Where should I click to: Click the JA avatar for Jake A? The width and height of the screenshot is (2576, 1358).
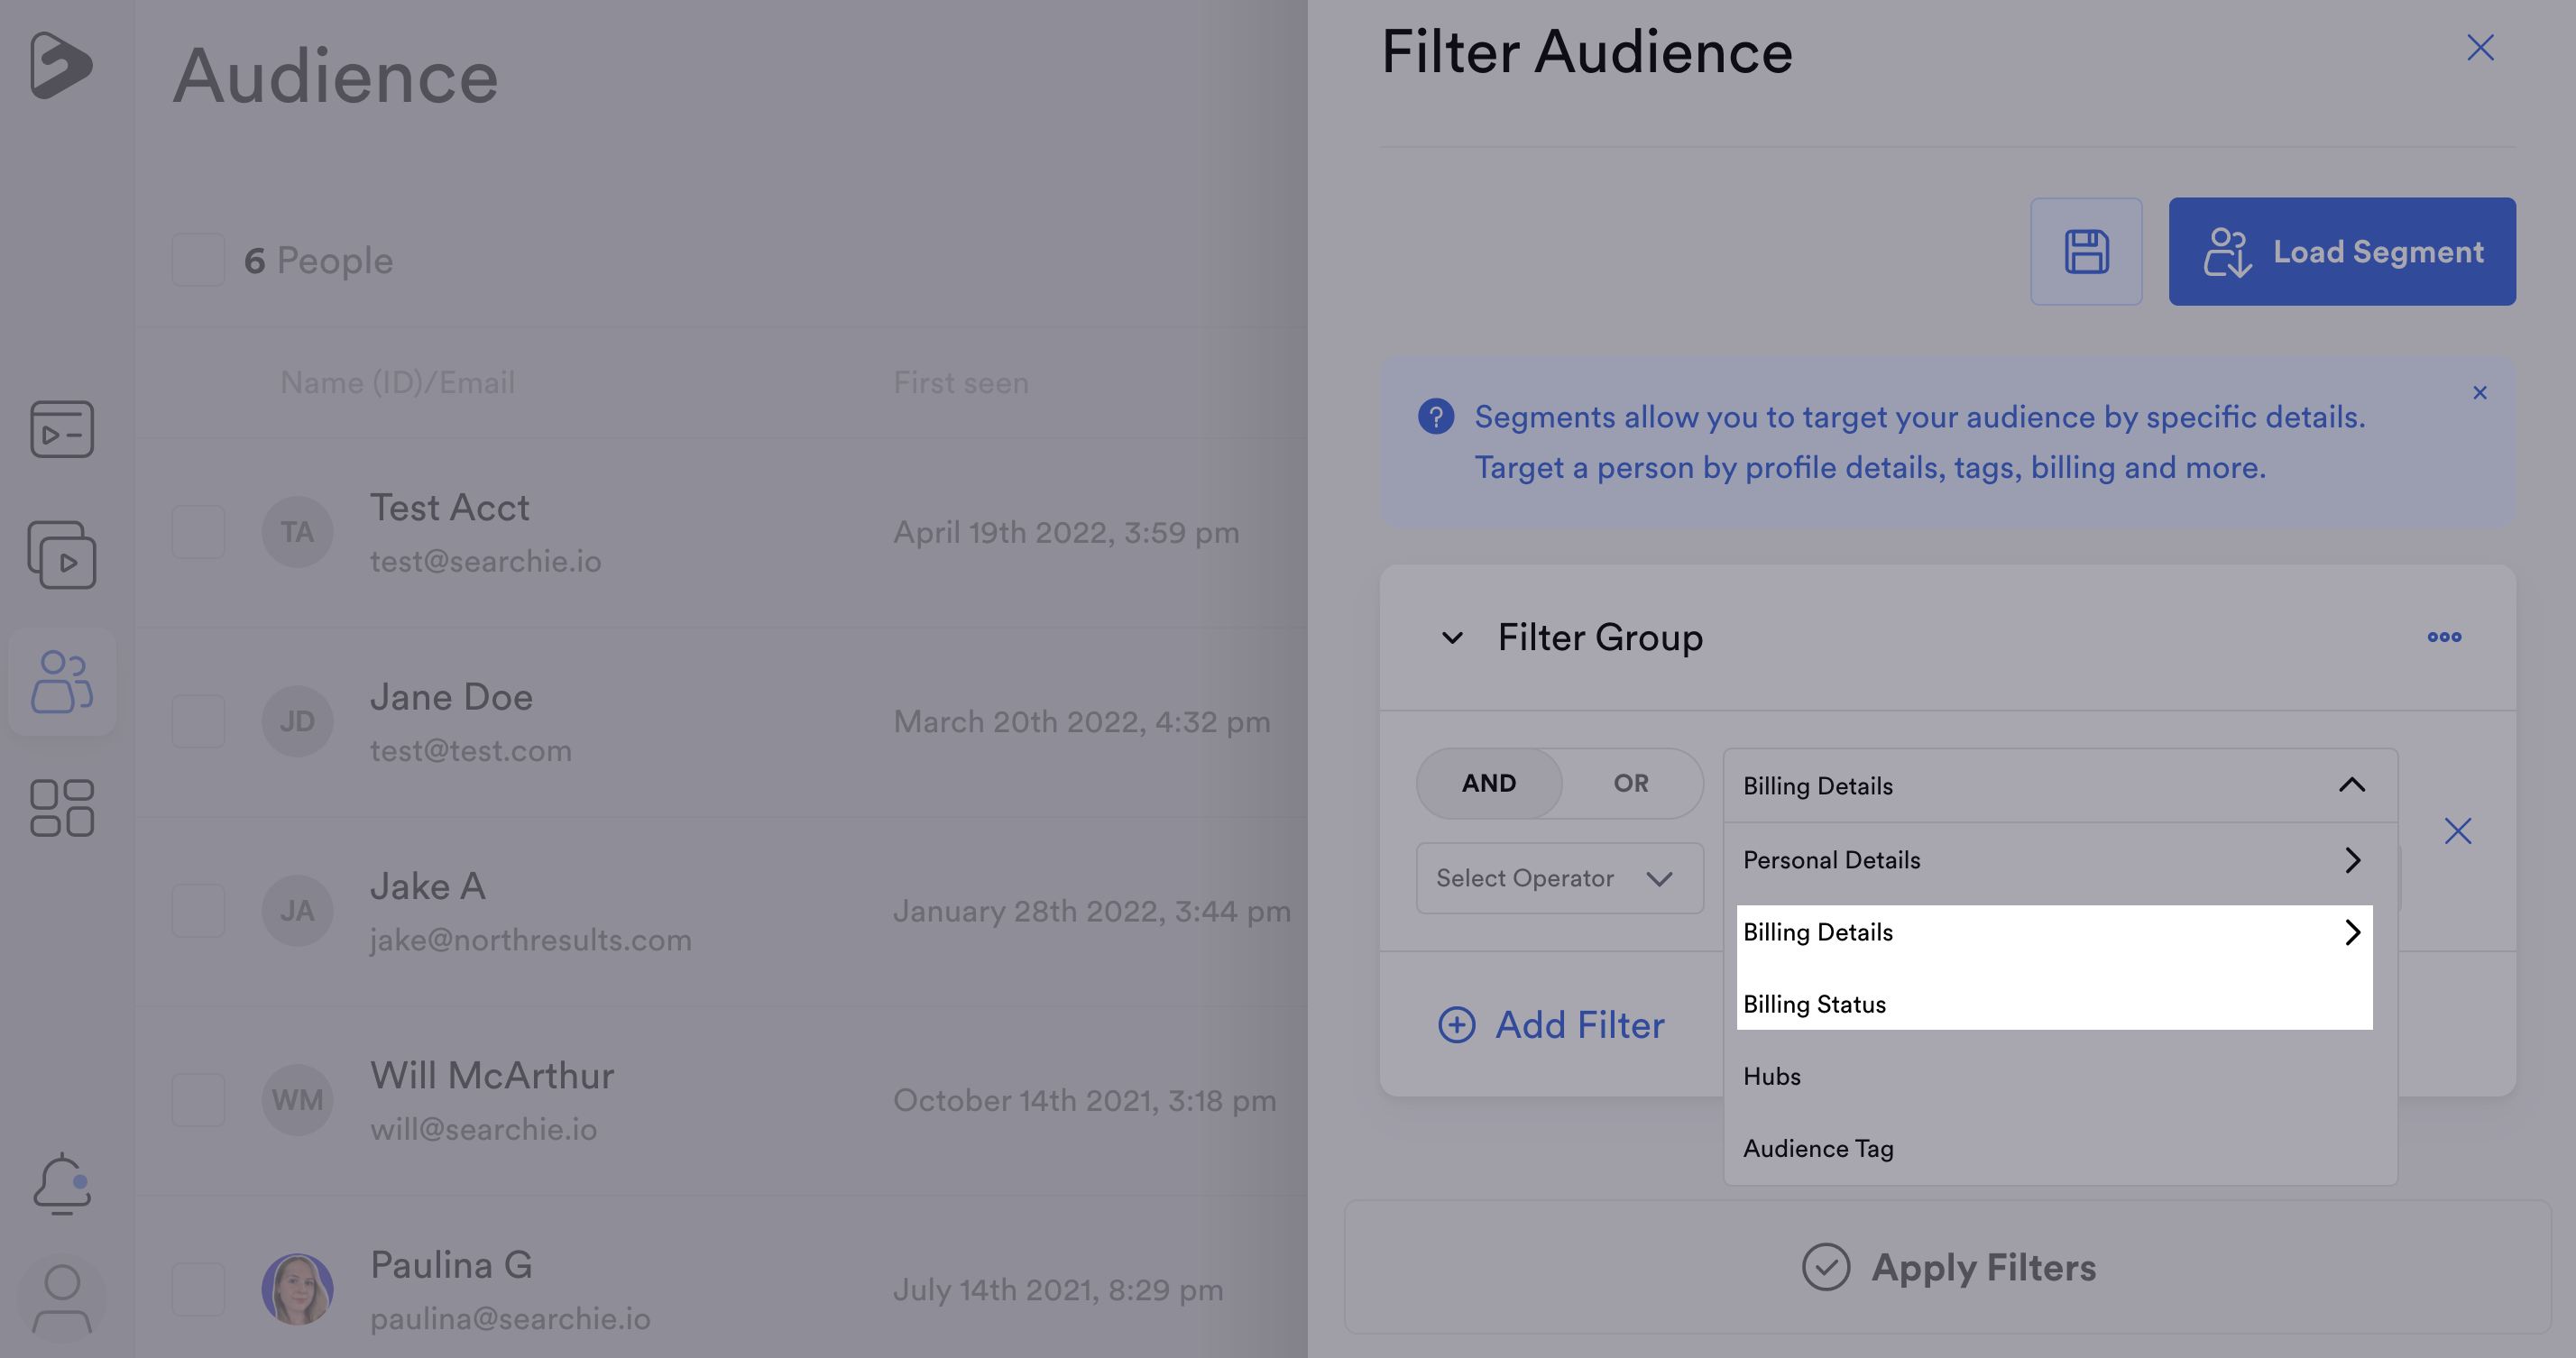click(297, 910)
